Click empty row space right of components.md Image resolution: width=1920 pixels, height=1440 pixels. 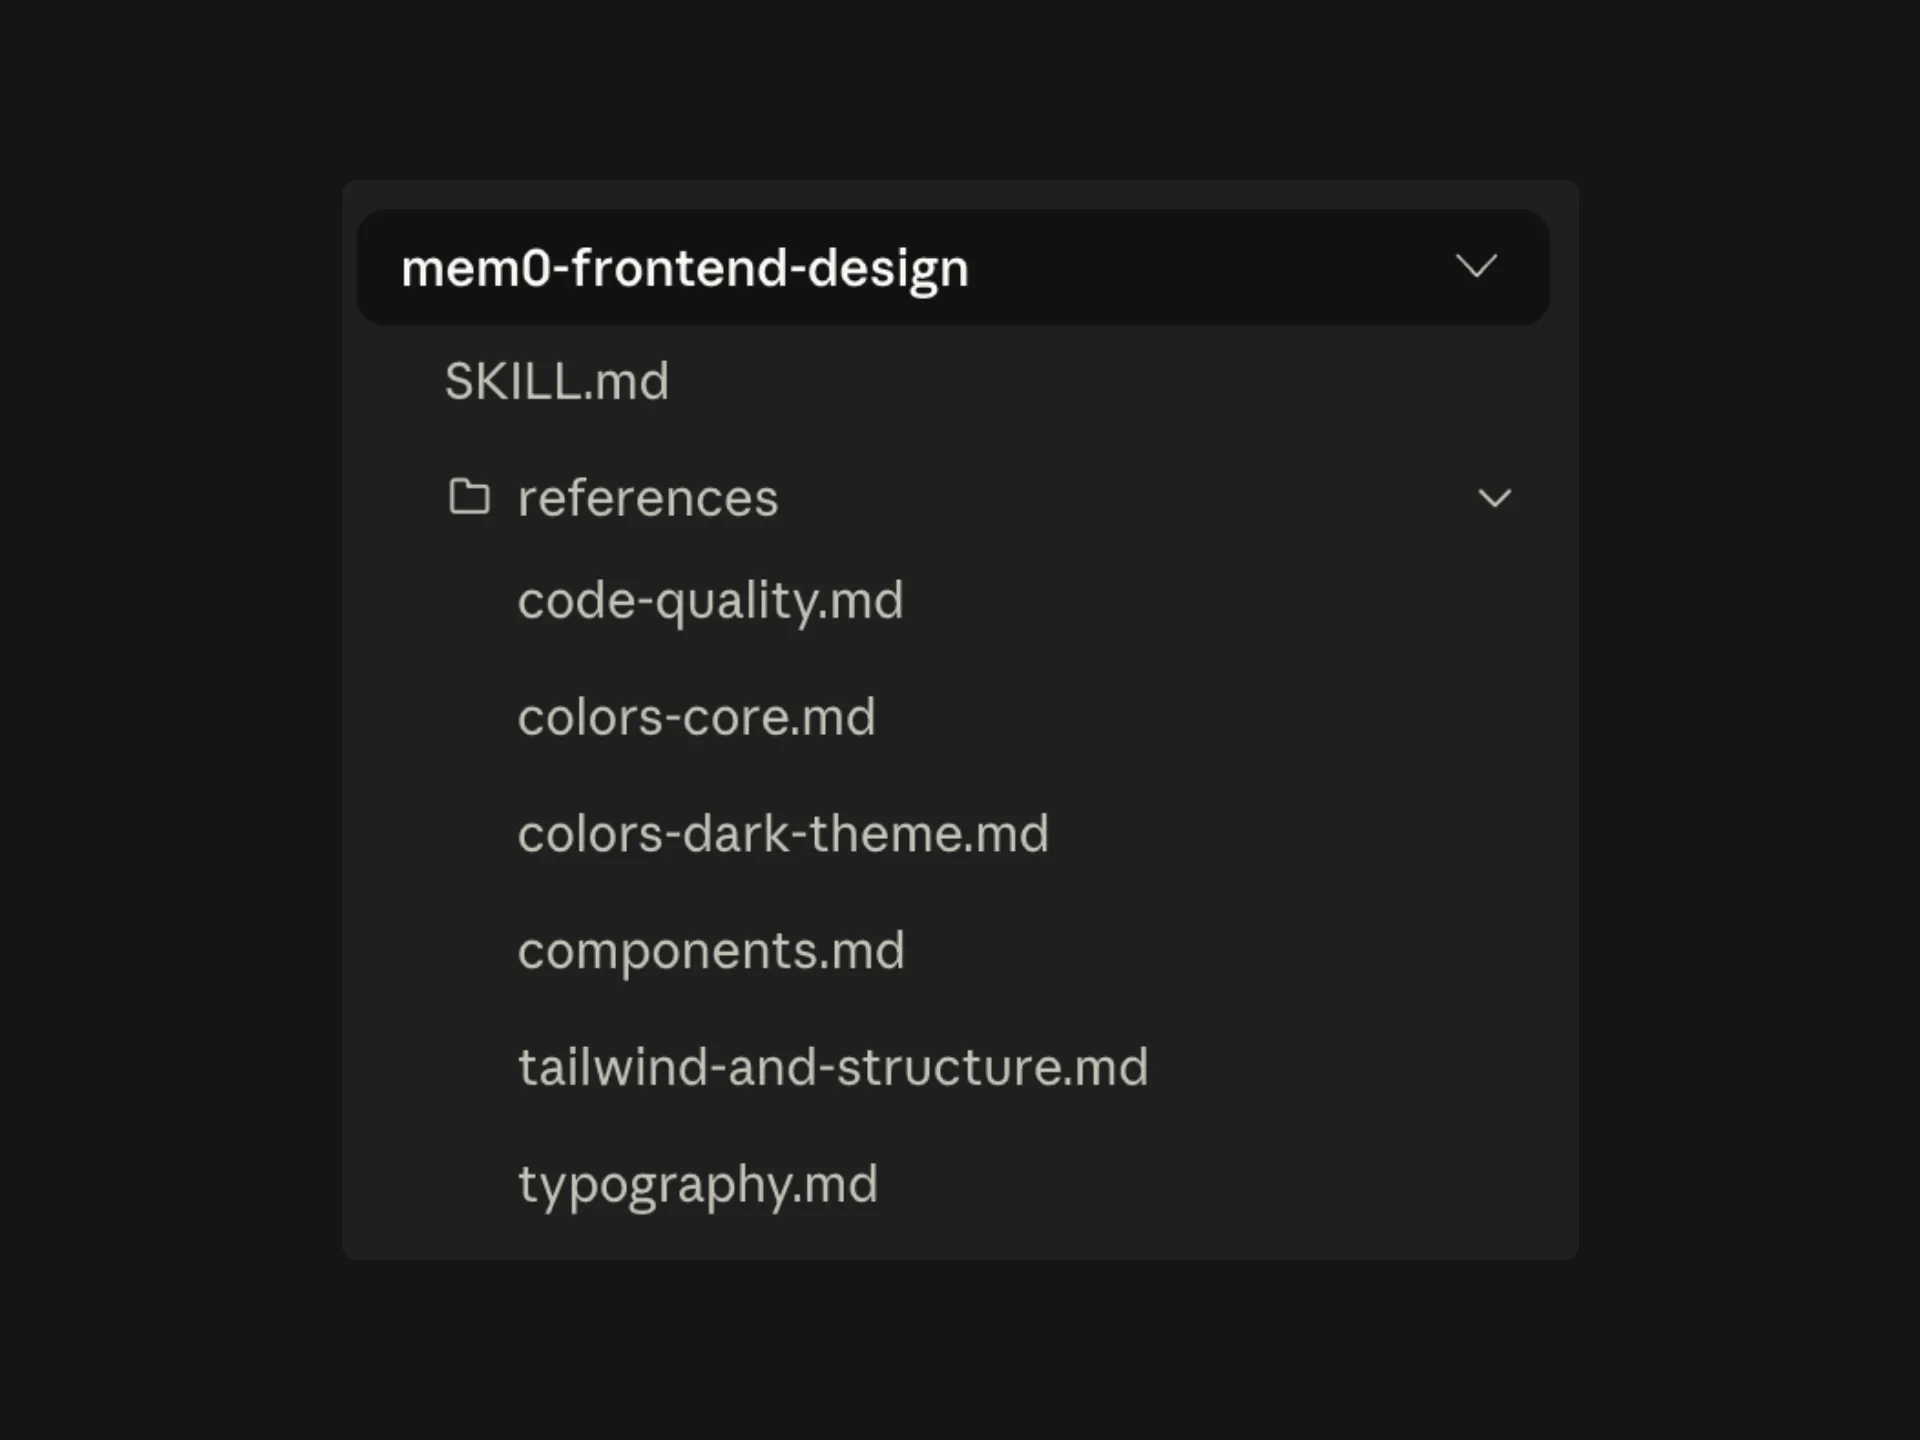tap(1220, 951)
